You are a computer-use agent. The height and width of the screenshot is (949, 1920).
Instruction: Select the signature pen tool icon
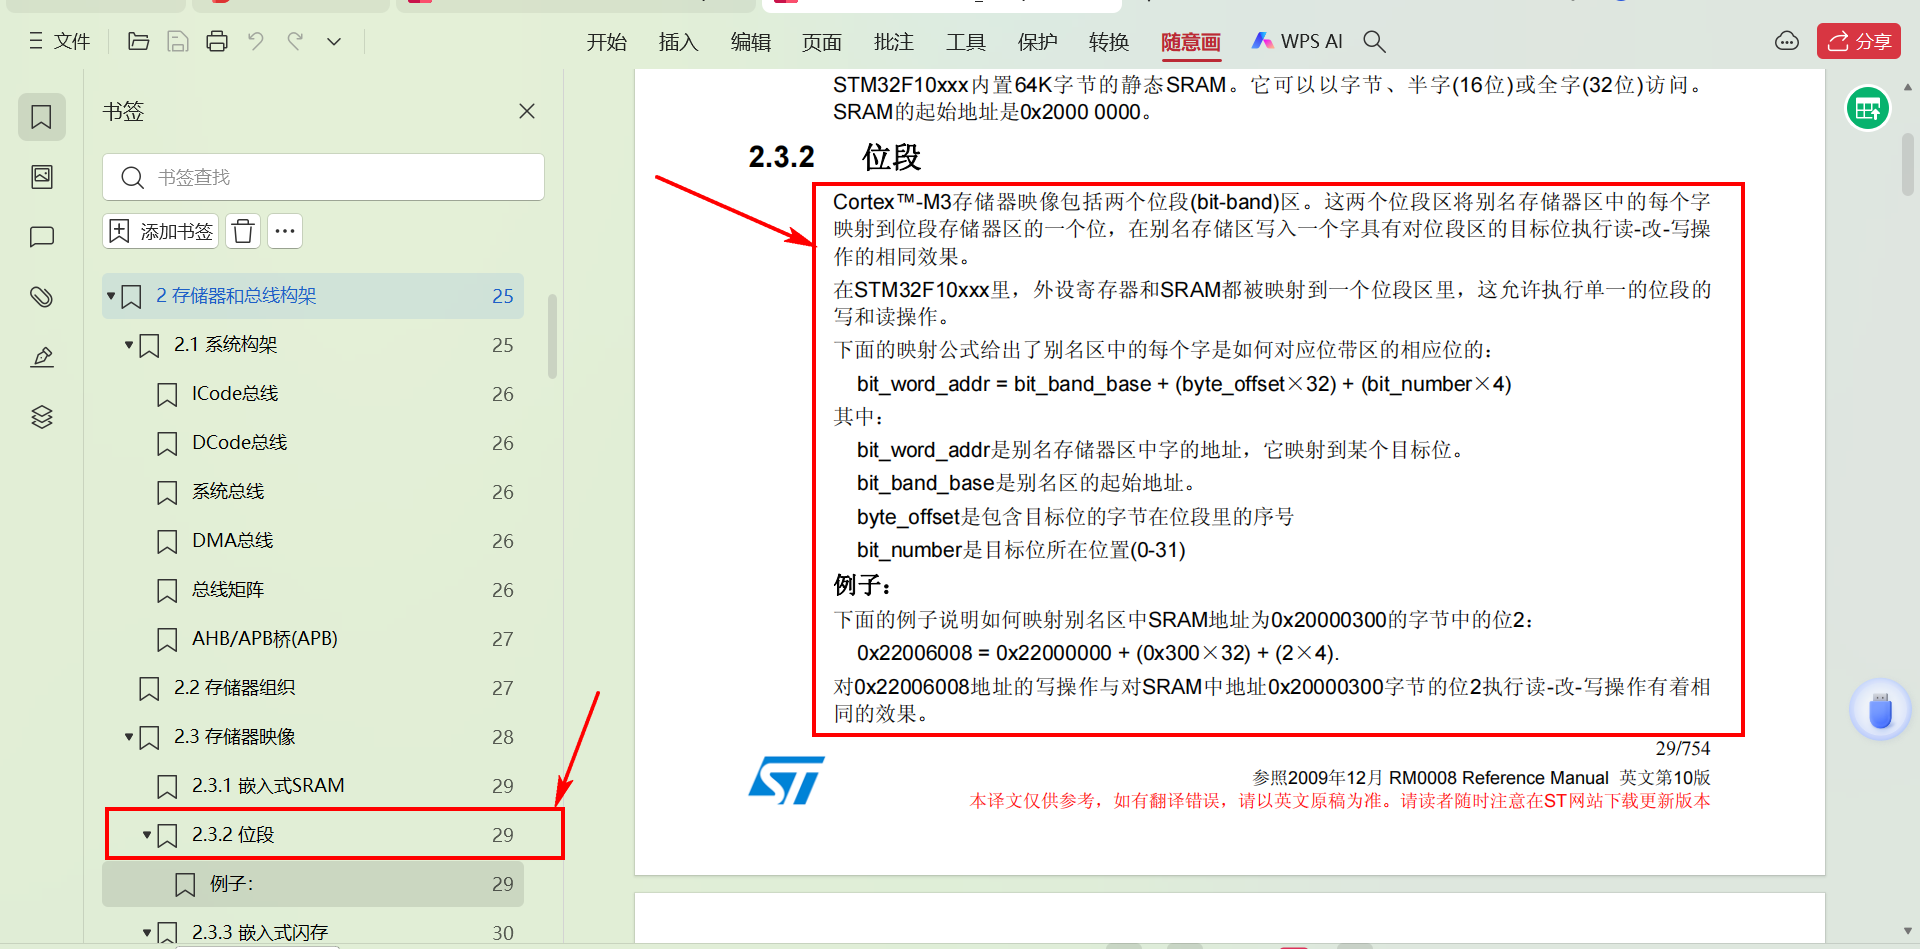coord(41,357)
